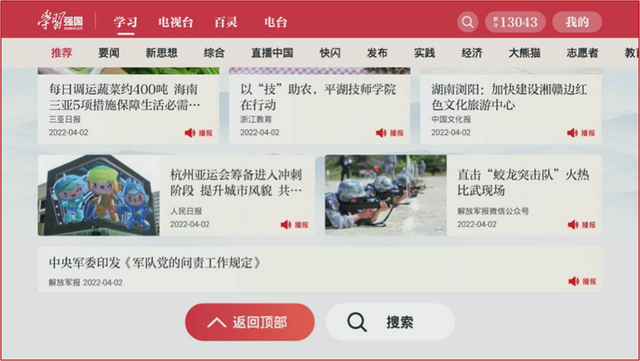This screenshot has width=640, height=361.
Task: Select the 要闻 category
Action: tap(109, 53)
